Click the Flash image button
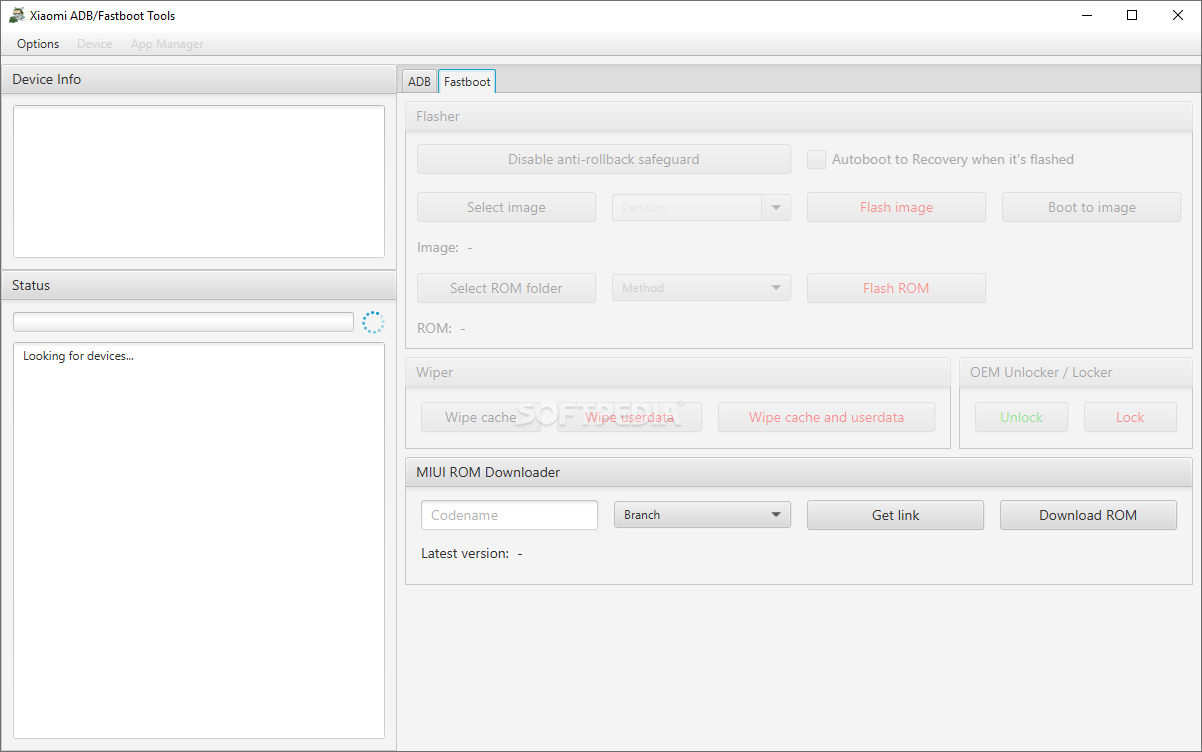1202x752 pixels. click(x=896, y=207)
